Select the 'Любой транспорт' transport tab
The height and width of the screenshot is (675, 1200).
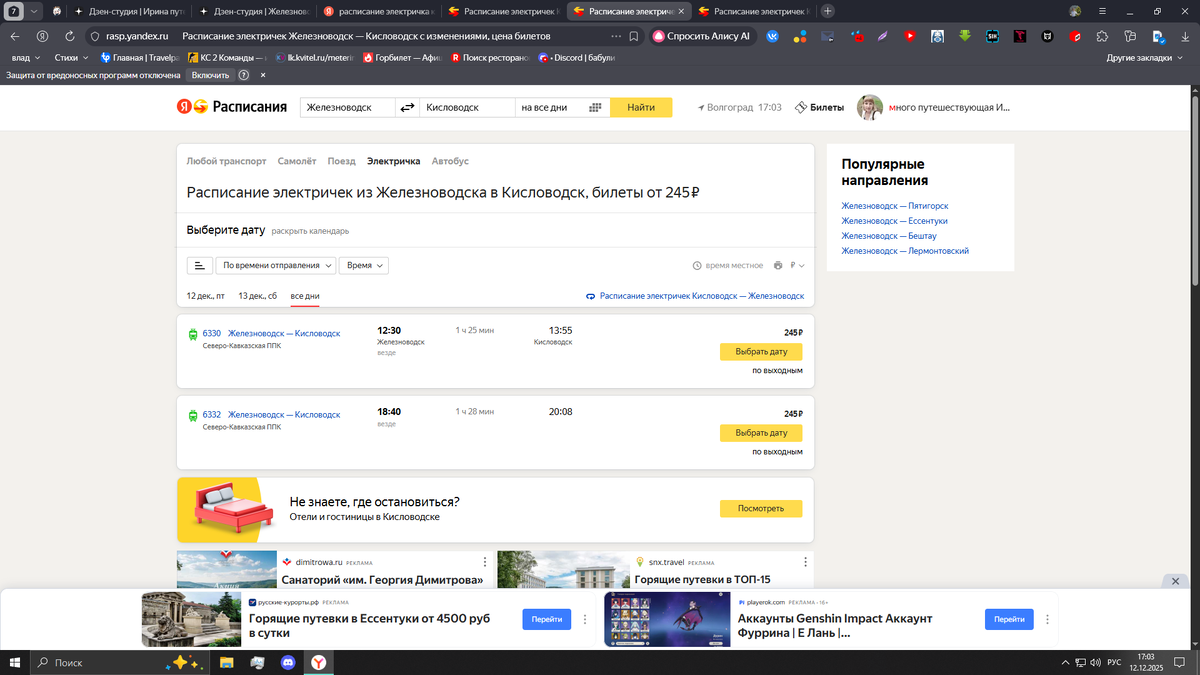click(x=226, y=161)
